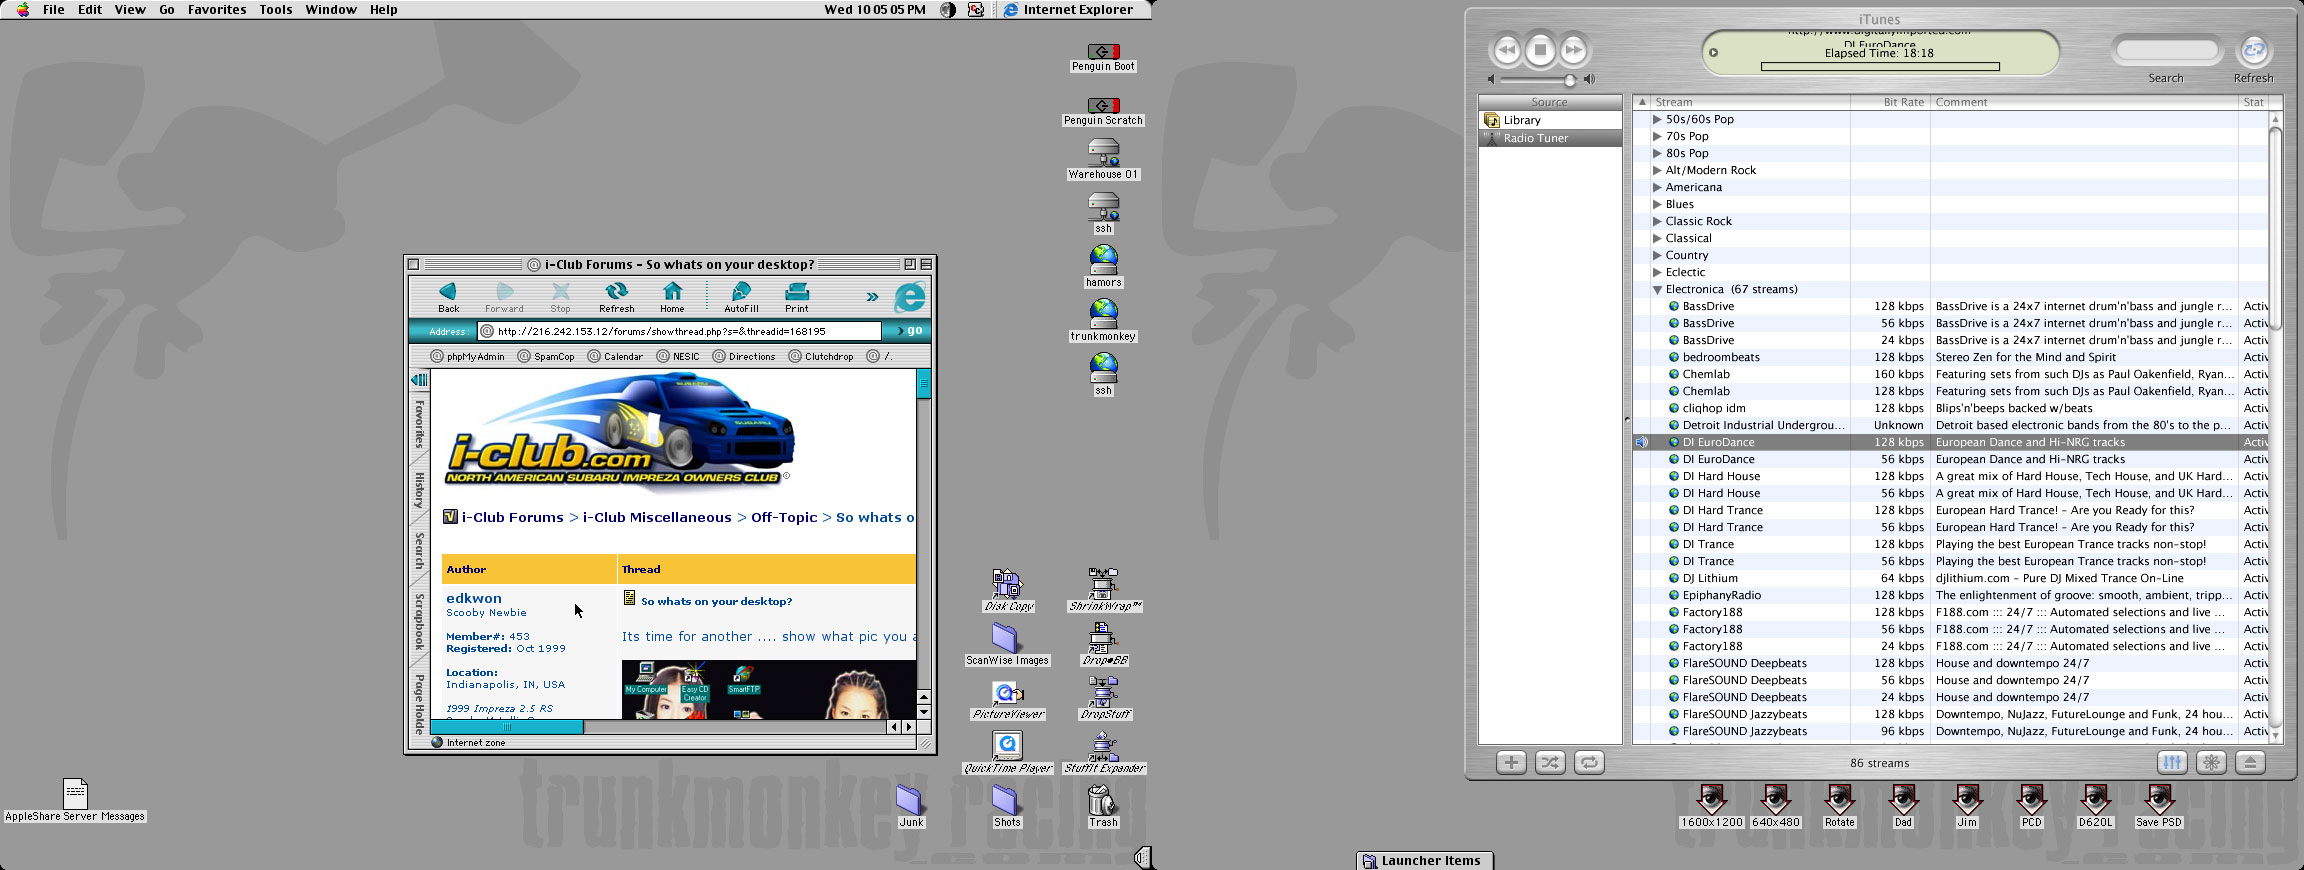
Task: Select the DJ Lithium stream row
Action: click(x=1950, y=578)
